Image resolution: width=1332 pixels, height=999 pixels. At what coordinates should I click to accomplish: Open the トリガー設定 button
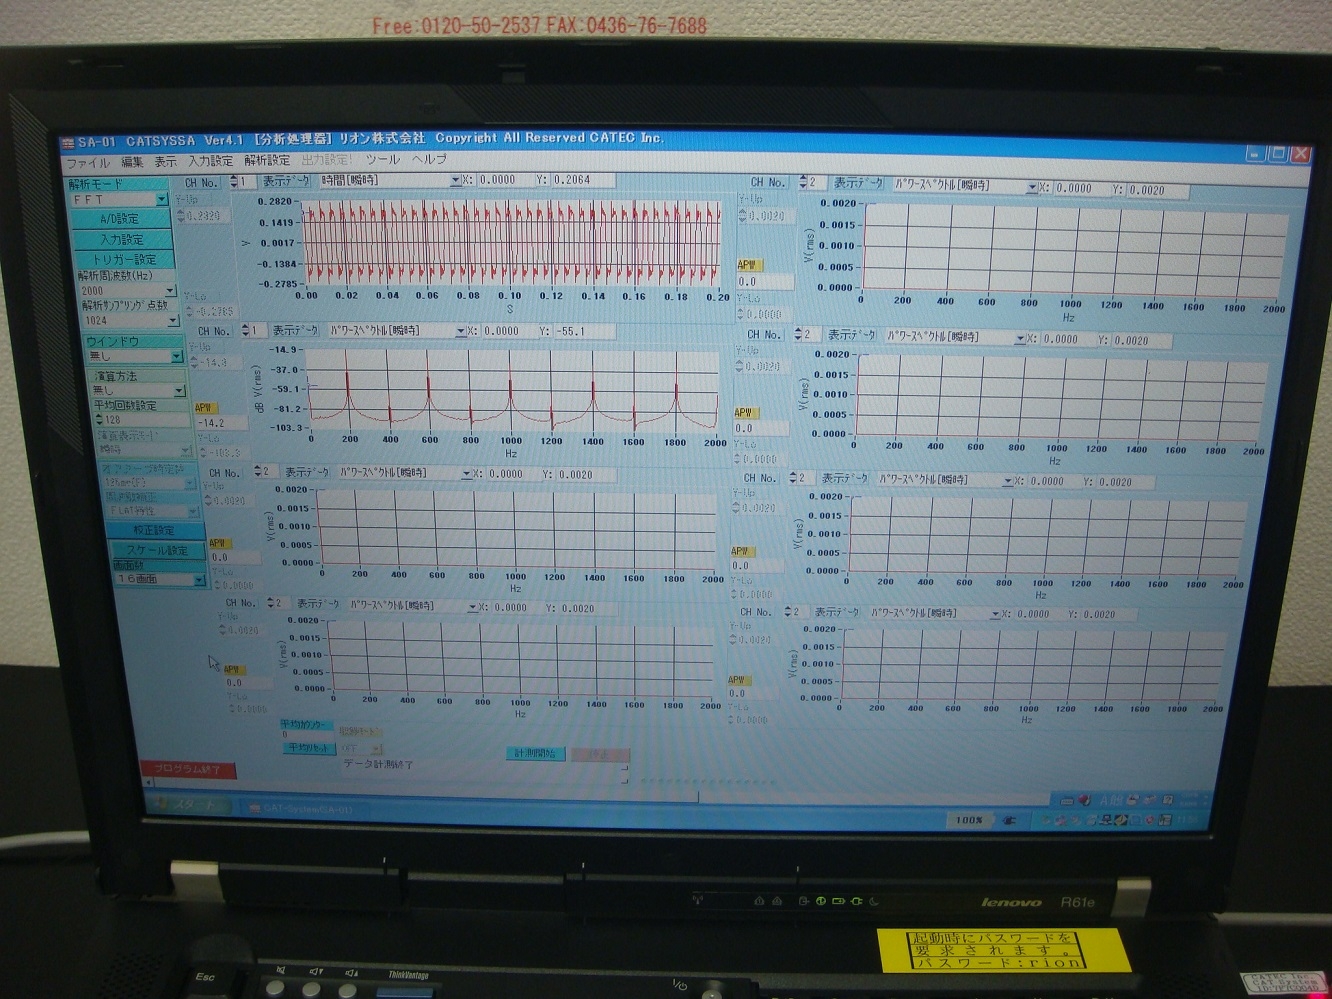click(122, 259)
